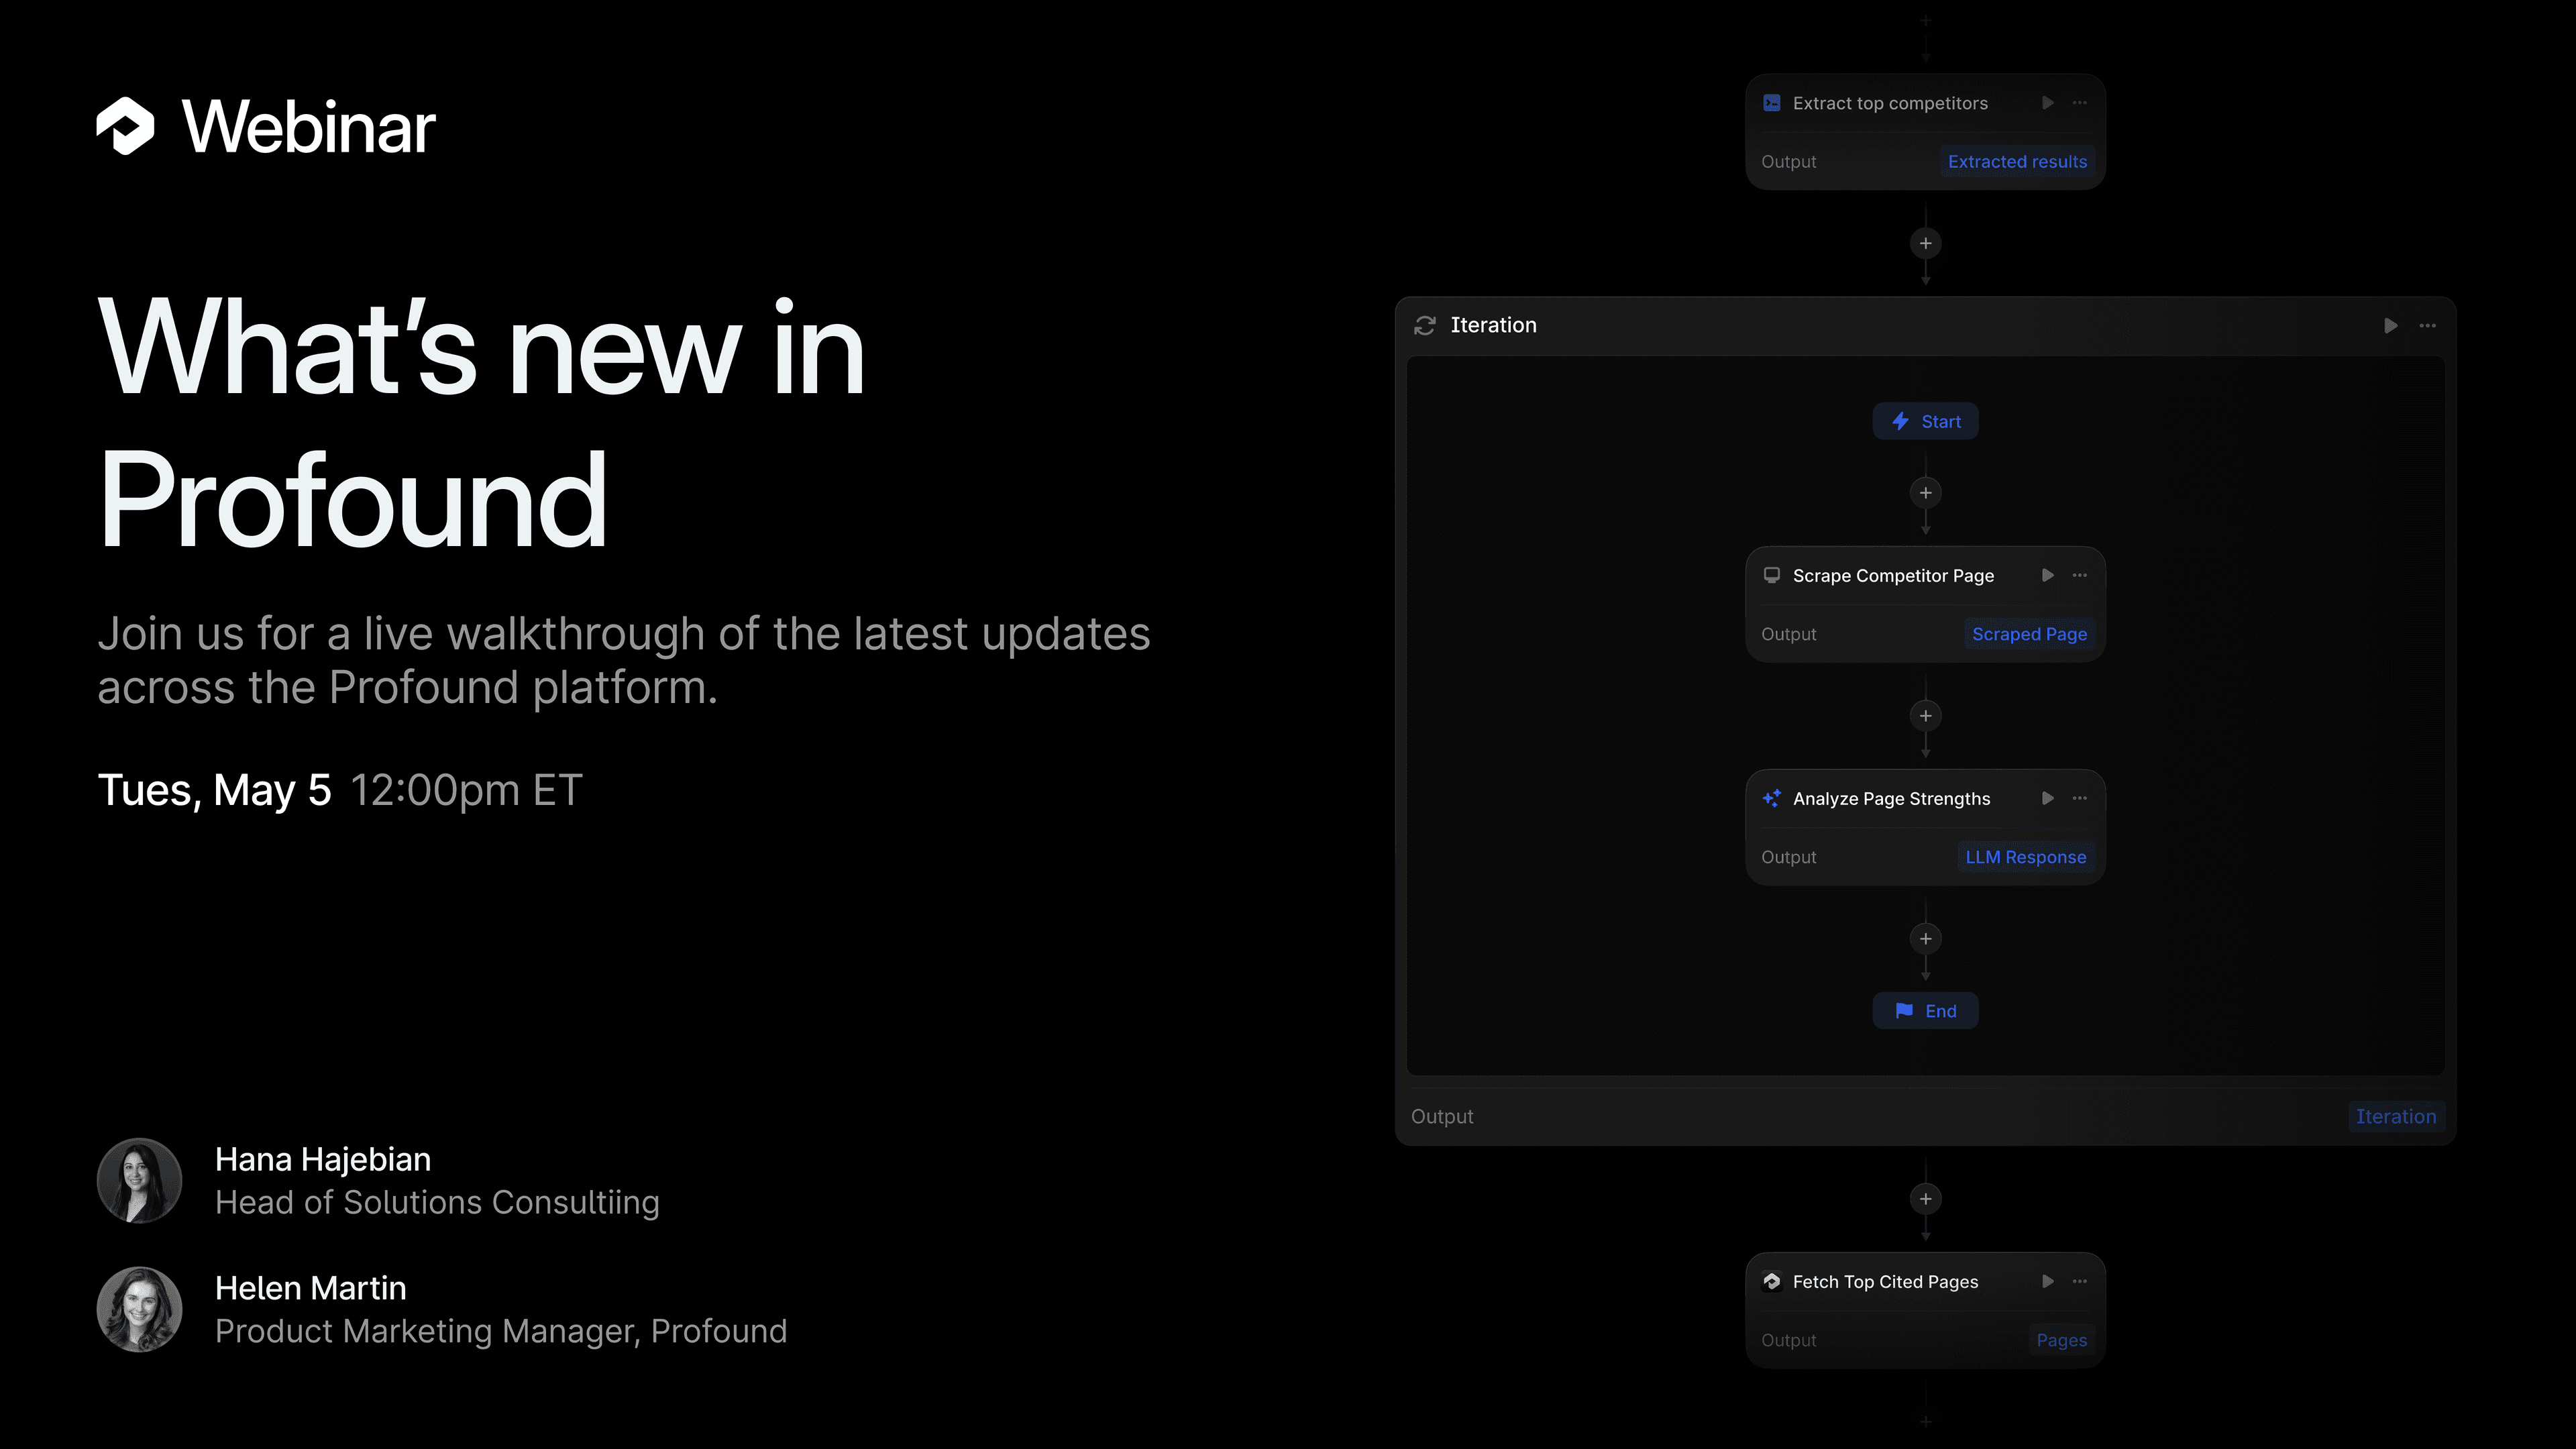
Task: Open more options for Analyze Page Strengths
Action: 2079,798
